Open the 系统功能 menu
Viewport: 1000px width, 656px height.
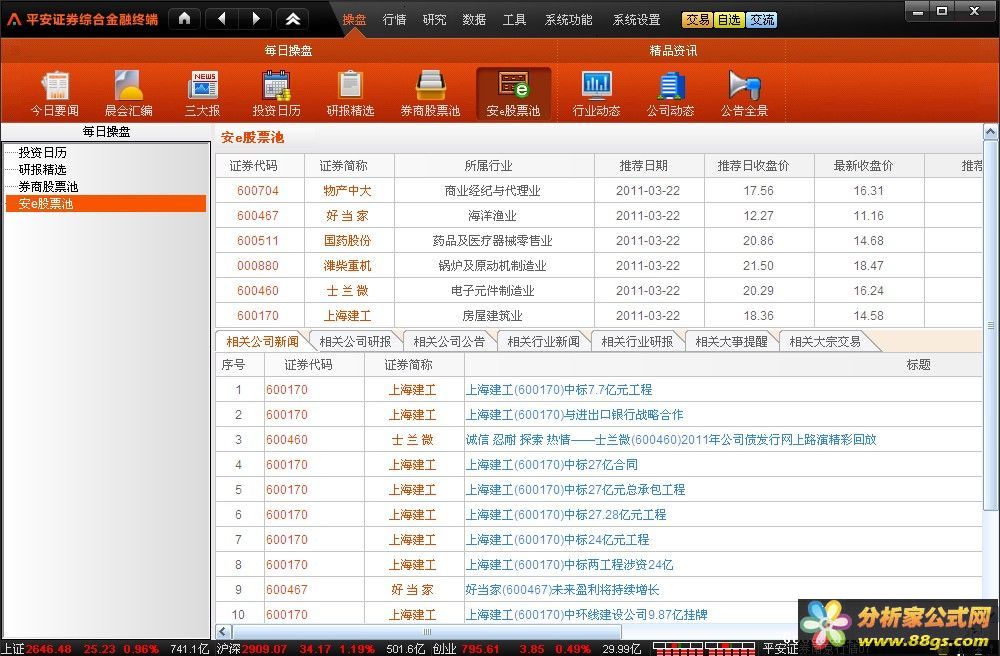[x=568, y=20]
